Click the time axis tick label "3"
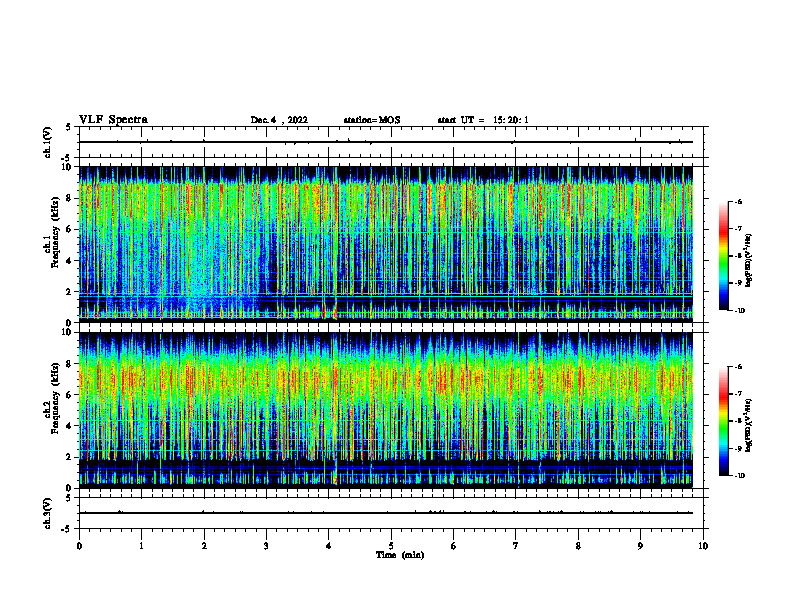This screenshot has height=612, width=792. [266, 546]
